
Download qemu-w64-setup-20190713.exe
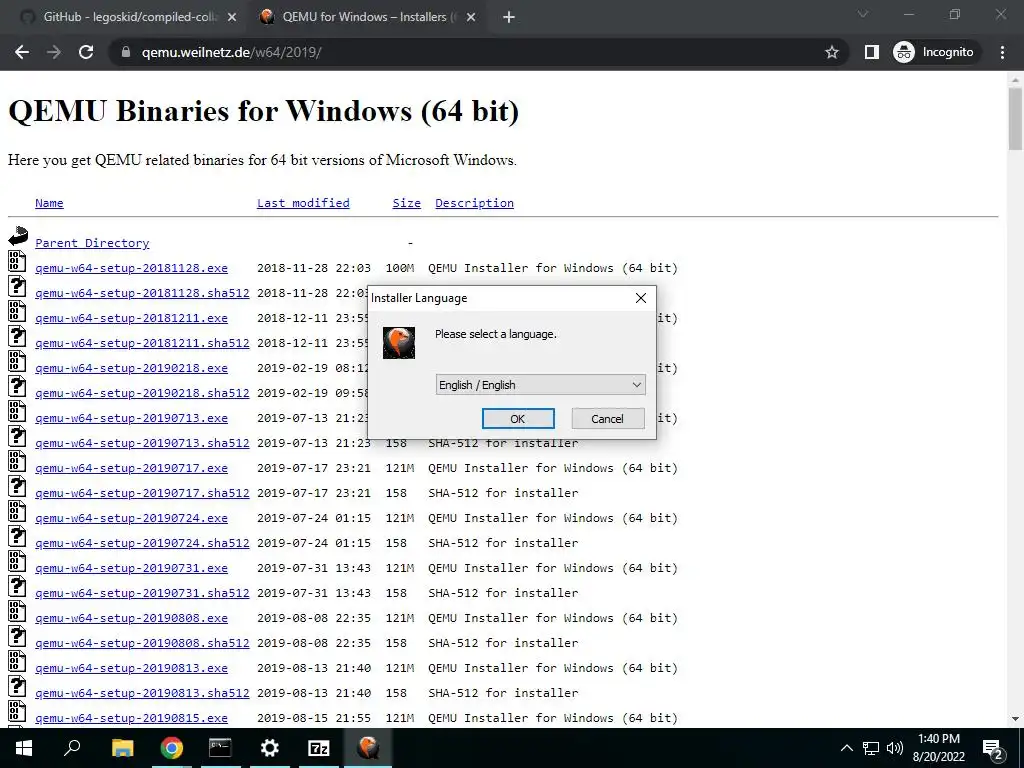[131, 418]
